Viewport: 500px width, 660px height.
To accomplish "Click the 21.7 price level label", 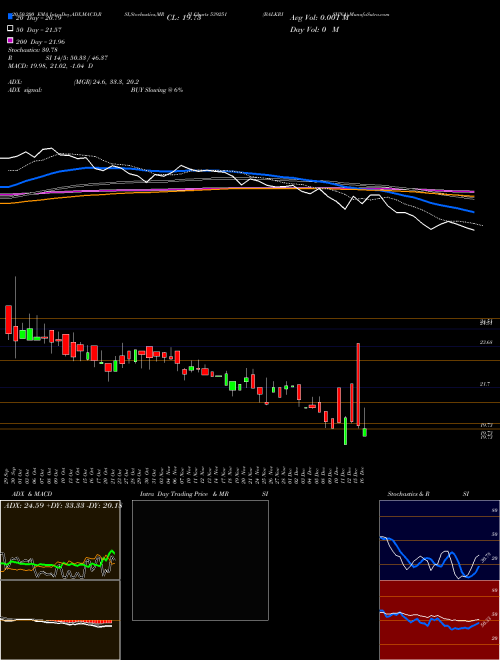I will pyautogui.click(x=486, y=384).
